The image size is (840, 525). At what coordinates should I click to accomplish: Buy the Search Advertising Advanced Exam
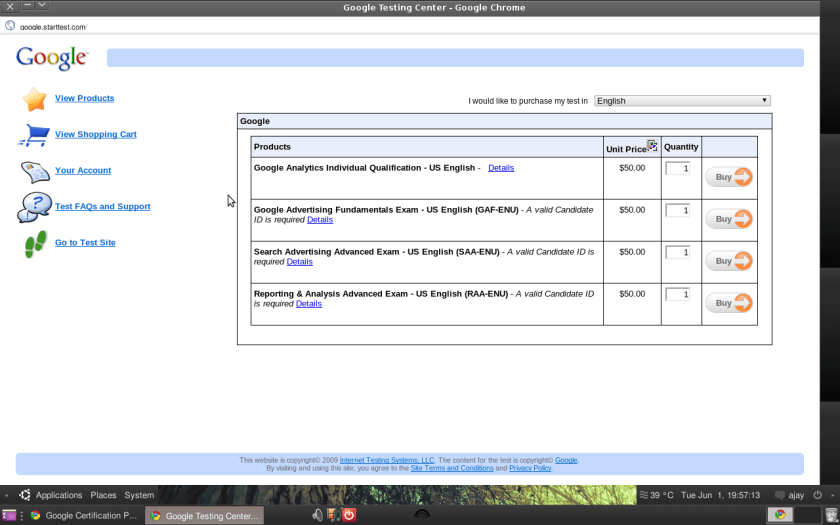(x=729, y=261)
